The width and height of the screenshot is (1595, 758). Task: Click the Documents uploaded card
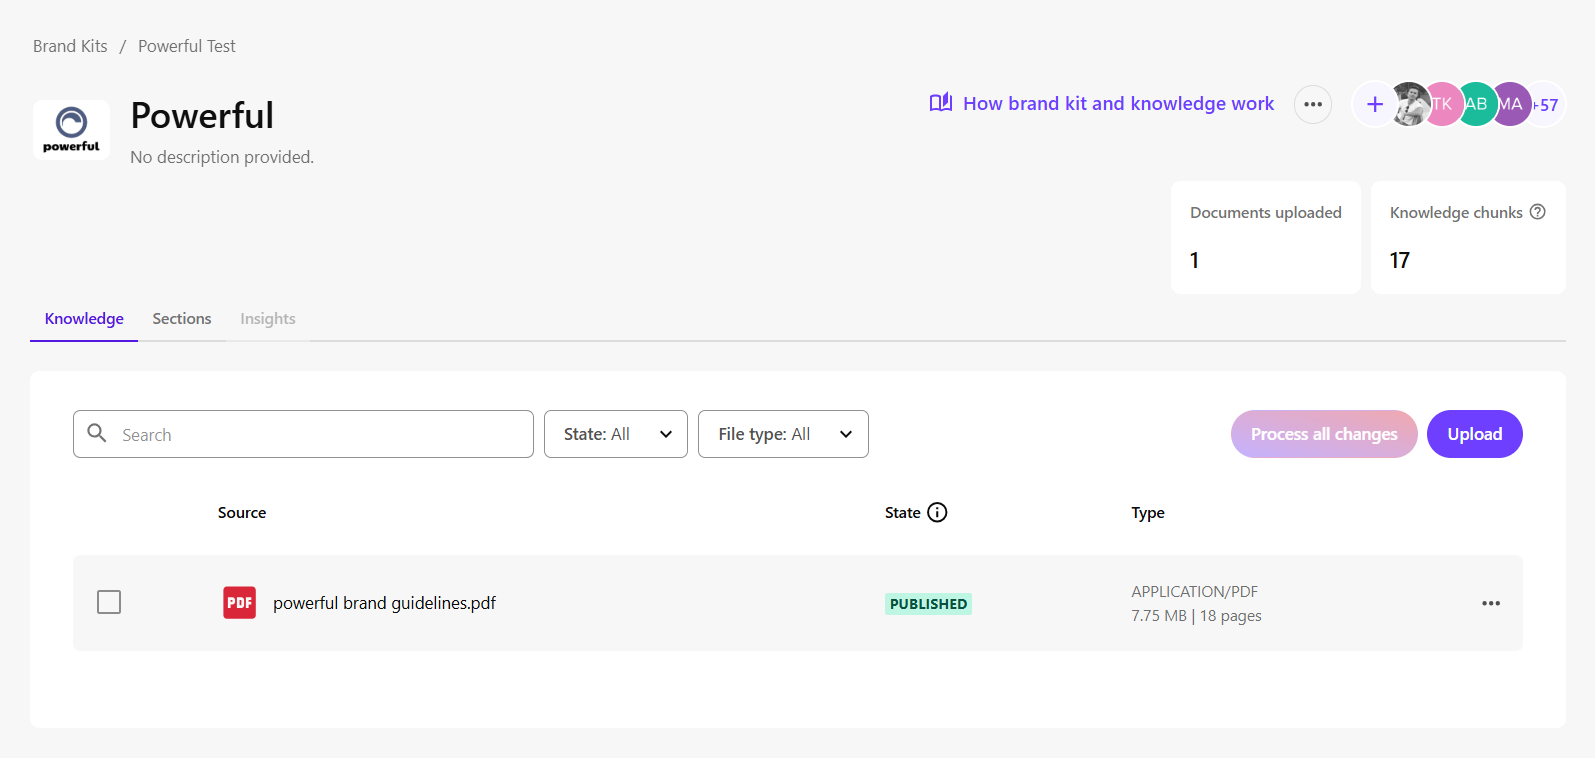[1266, 237]
